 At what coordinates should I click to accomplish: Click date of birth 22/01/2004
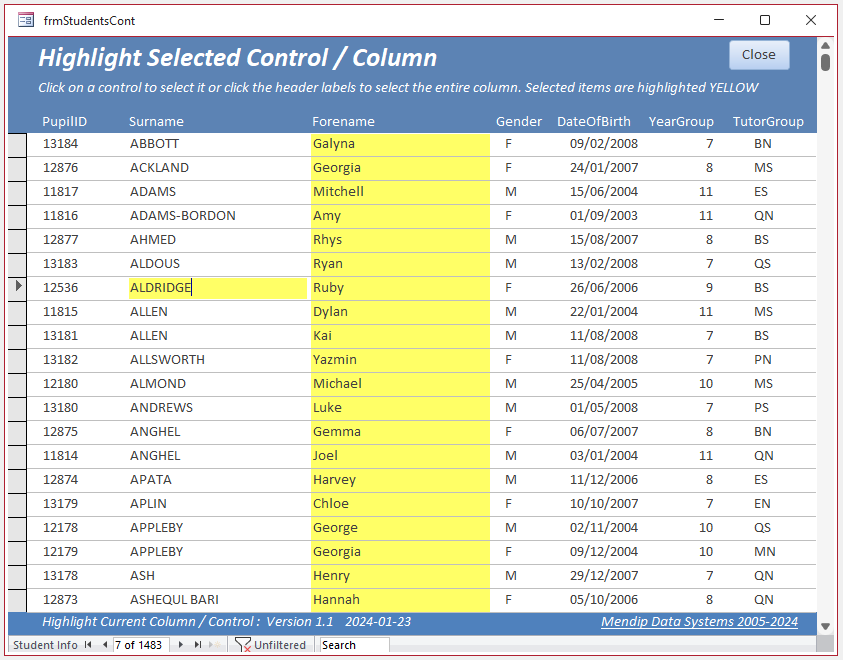tap(604, 312)
